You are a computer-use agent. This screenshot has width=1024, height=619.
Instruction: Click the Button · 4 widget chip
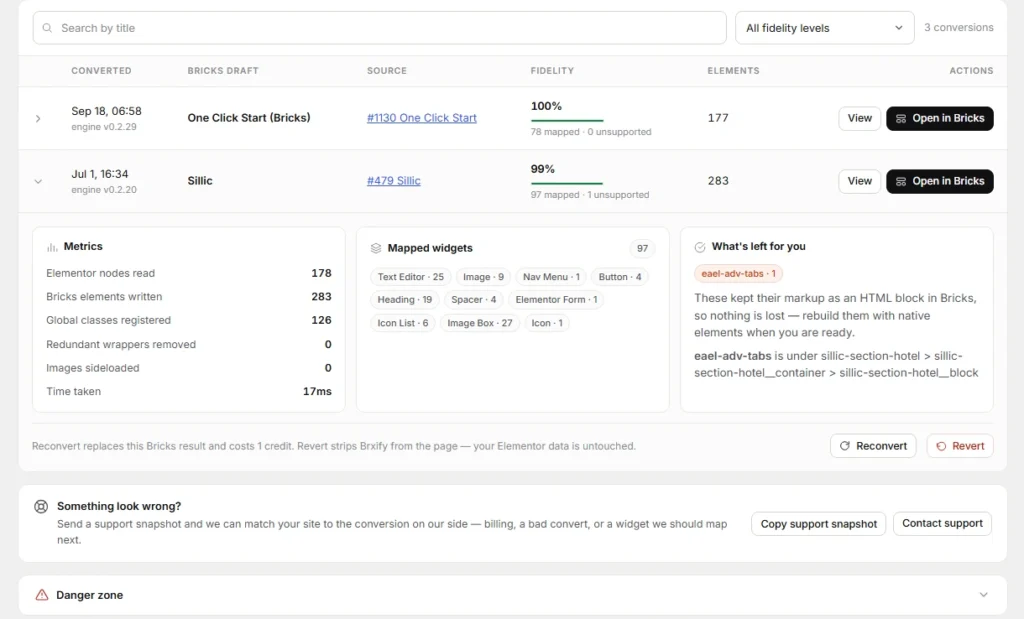[620, 277]
